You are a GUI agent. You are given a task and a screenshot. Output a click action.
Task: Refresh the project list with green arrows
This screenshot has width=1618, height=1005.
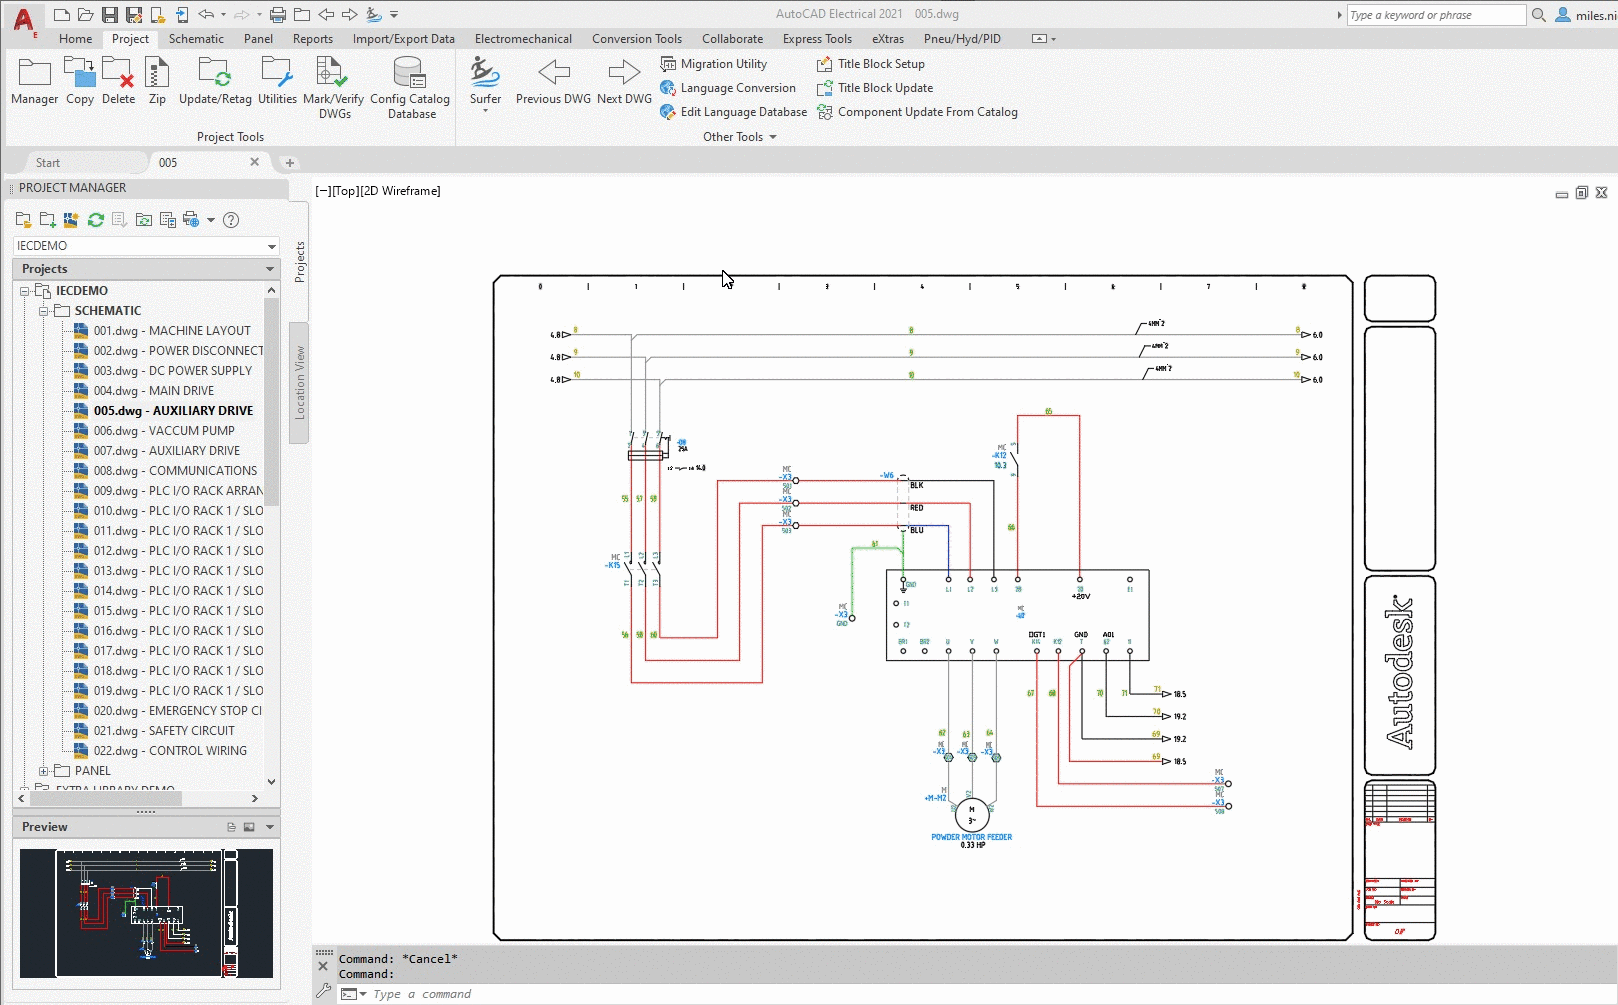pyautogui.click(x=96, y=220)
